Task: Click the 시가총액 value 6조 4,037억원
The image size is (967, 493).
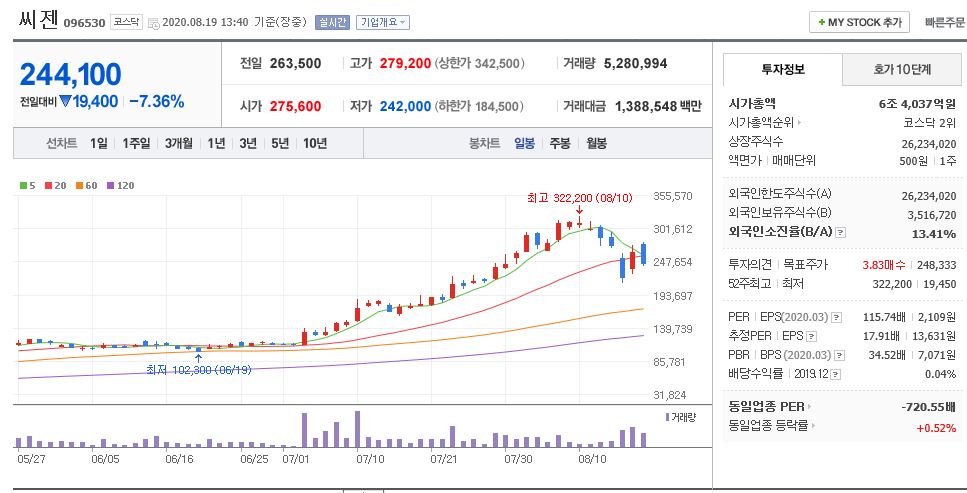Action: pyautogui.click(x=918, y=103)
